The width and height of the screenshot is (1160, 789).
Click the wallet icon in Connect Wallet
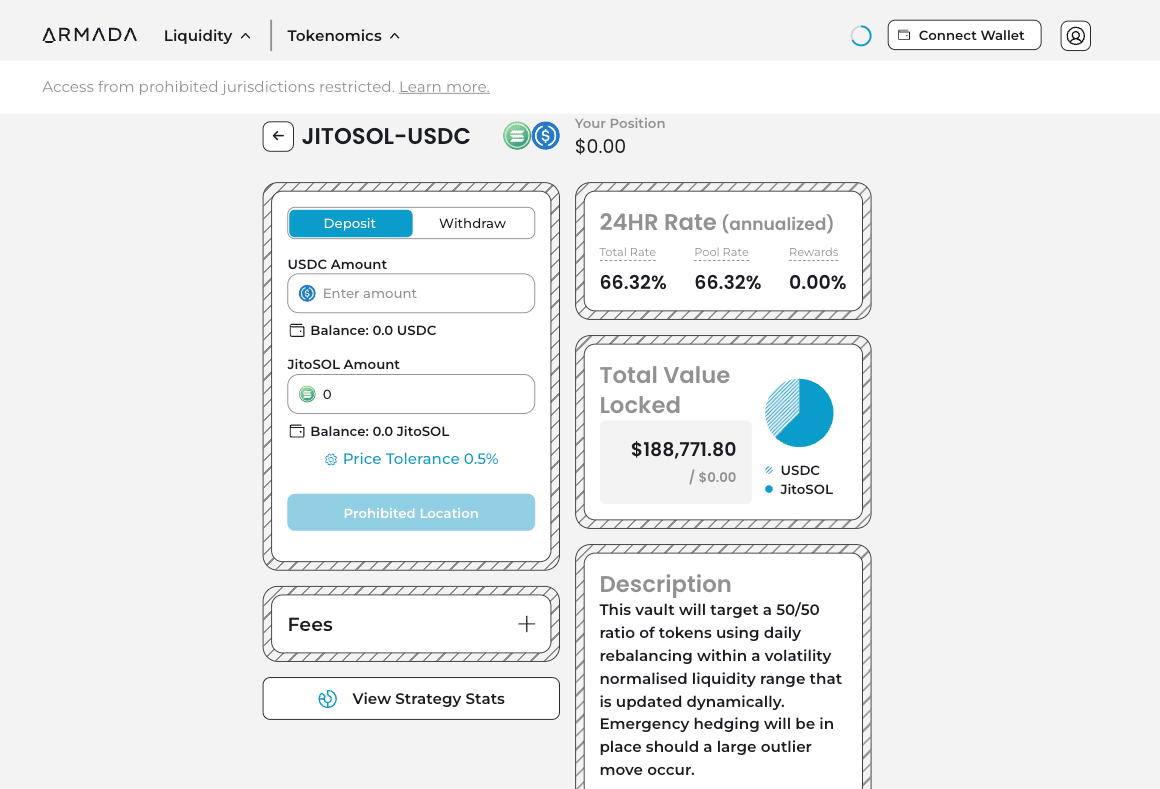904,35
